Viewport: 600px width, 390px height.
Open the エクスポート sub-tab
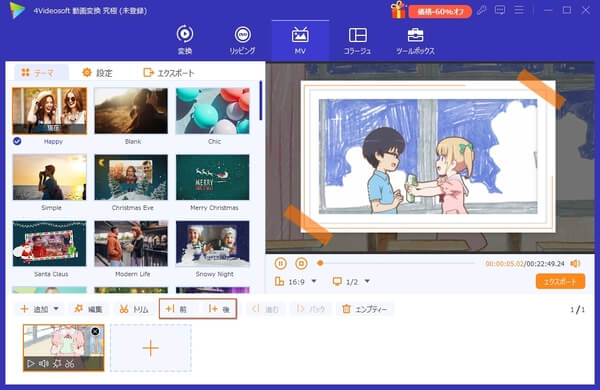point(169,73)
